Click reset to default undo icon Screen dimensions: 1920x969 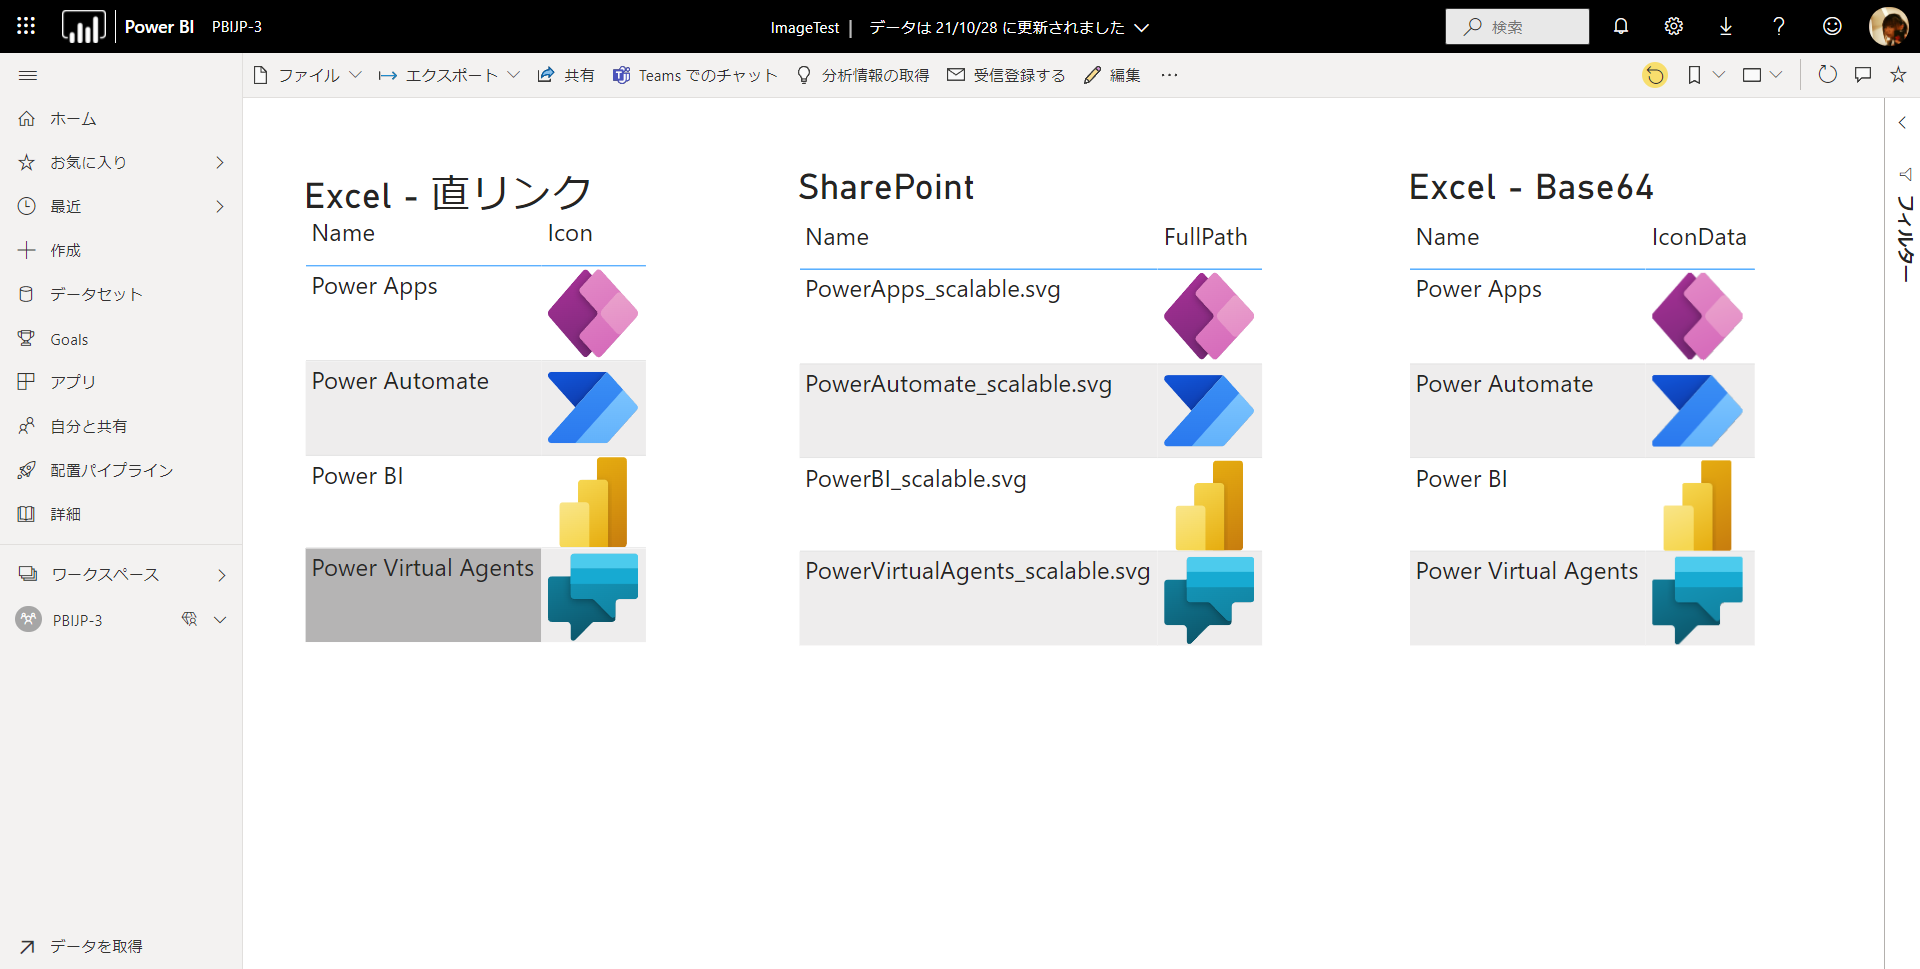coord(1655,75)
